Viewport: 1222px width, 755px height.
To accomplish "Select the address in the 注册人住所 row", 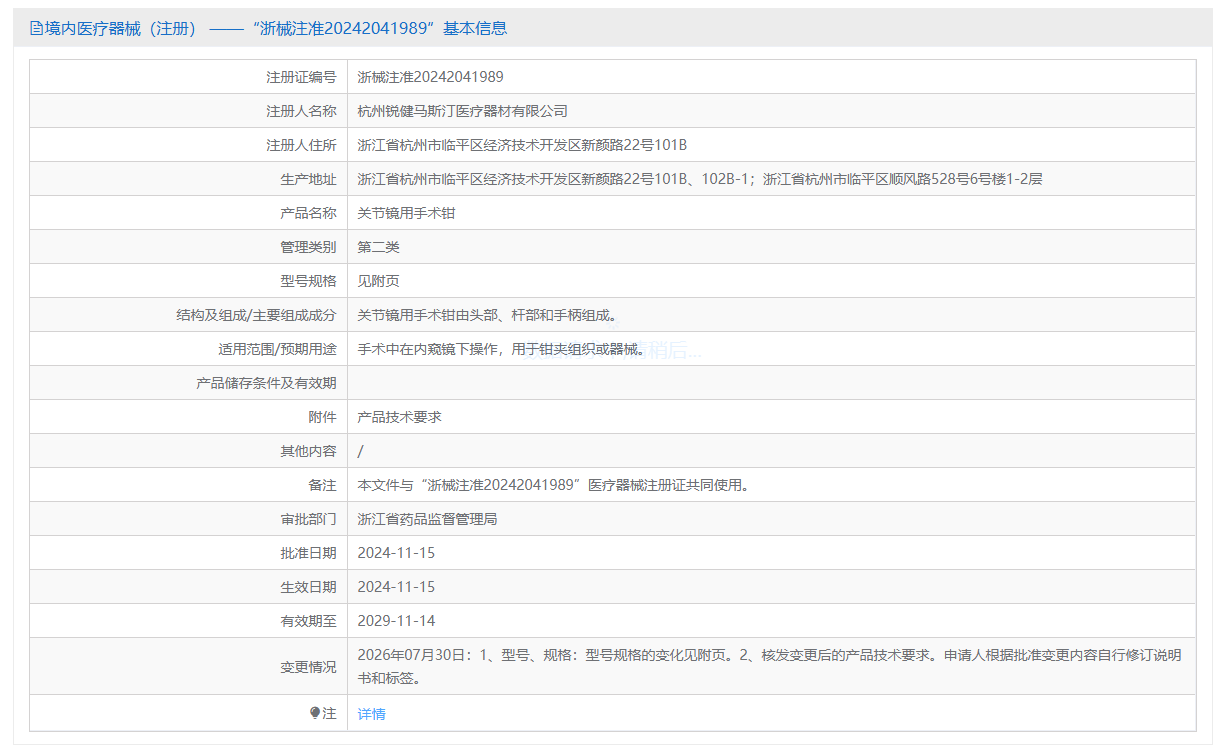I will [x=523, y=145].
